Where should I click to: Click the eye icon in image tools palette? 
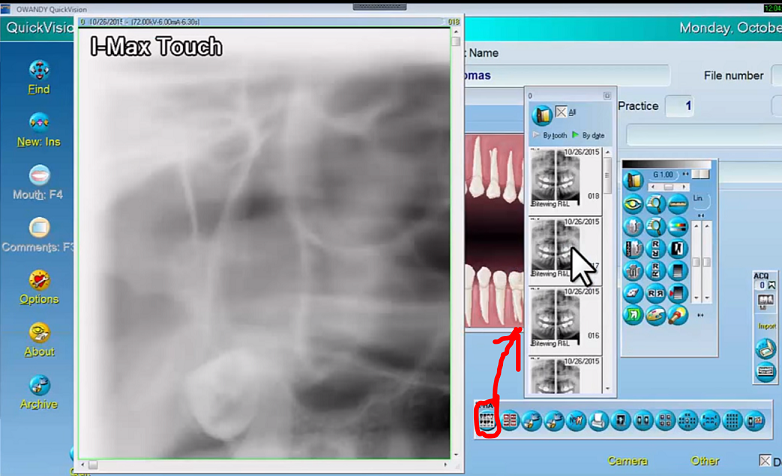[x=633, y=204]
